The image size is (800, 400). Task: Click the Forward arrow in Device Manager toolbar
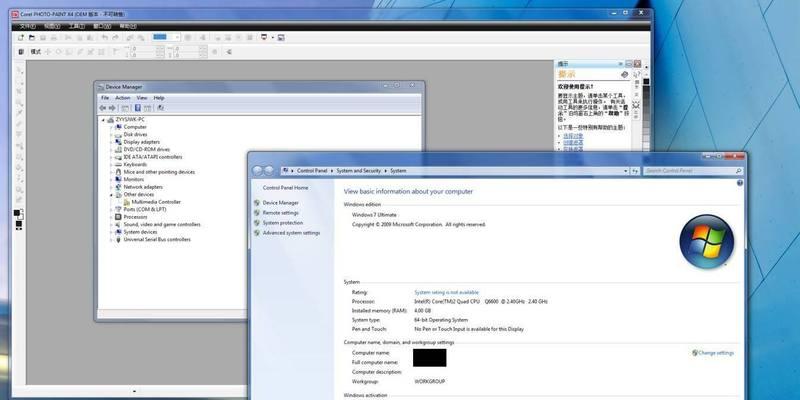pos(112,108)
